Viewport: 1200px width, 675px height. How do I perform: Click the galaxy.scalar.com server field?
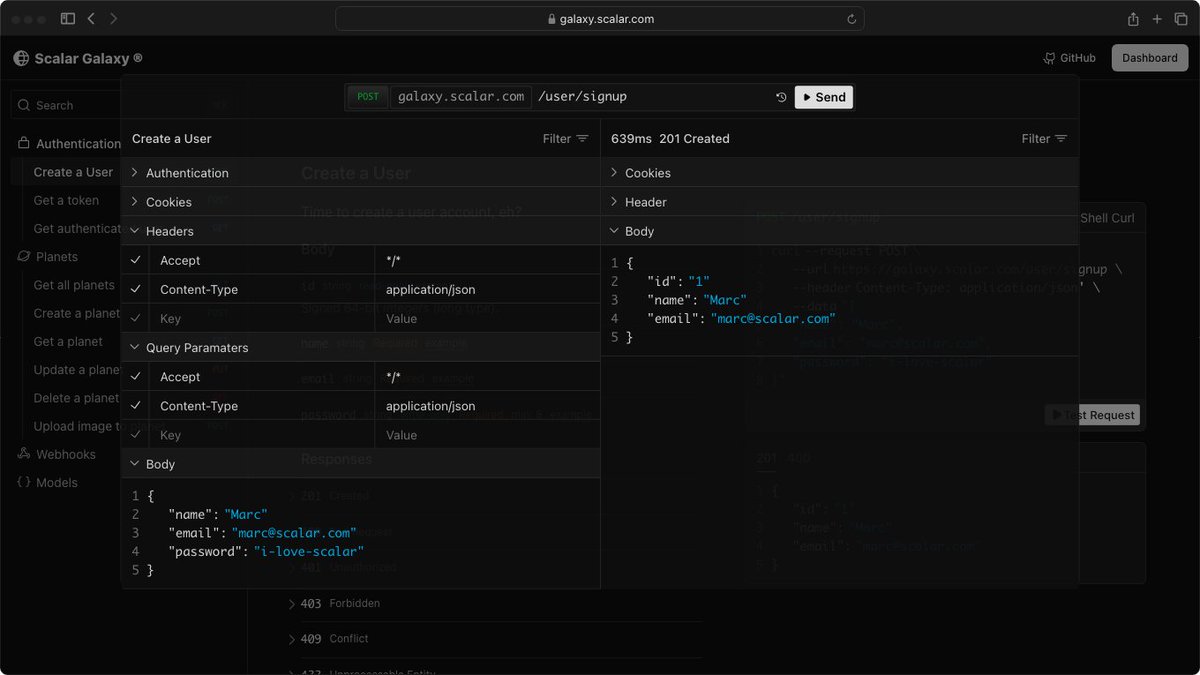(x=461, y=97)
